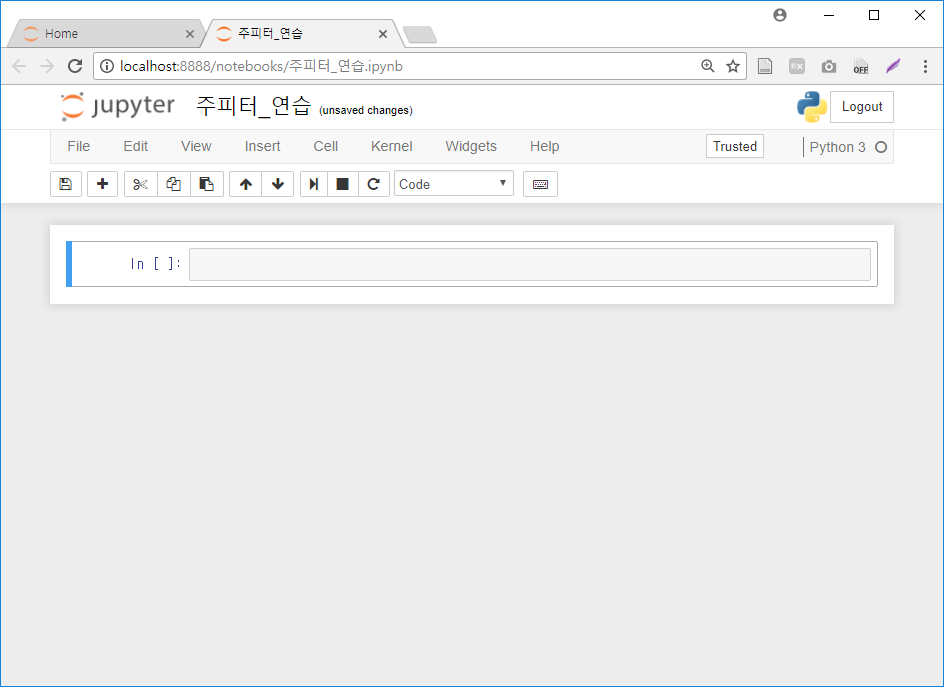Switch to the Home browser tab
This screenshot has height=687, width=944.
[x=106, y=34]
